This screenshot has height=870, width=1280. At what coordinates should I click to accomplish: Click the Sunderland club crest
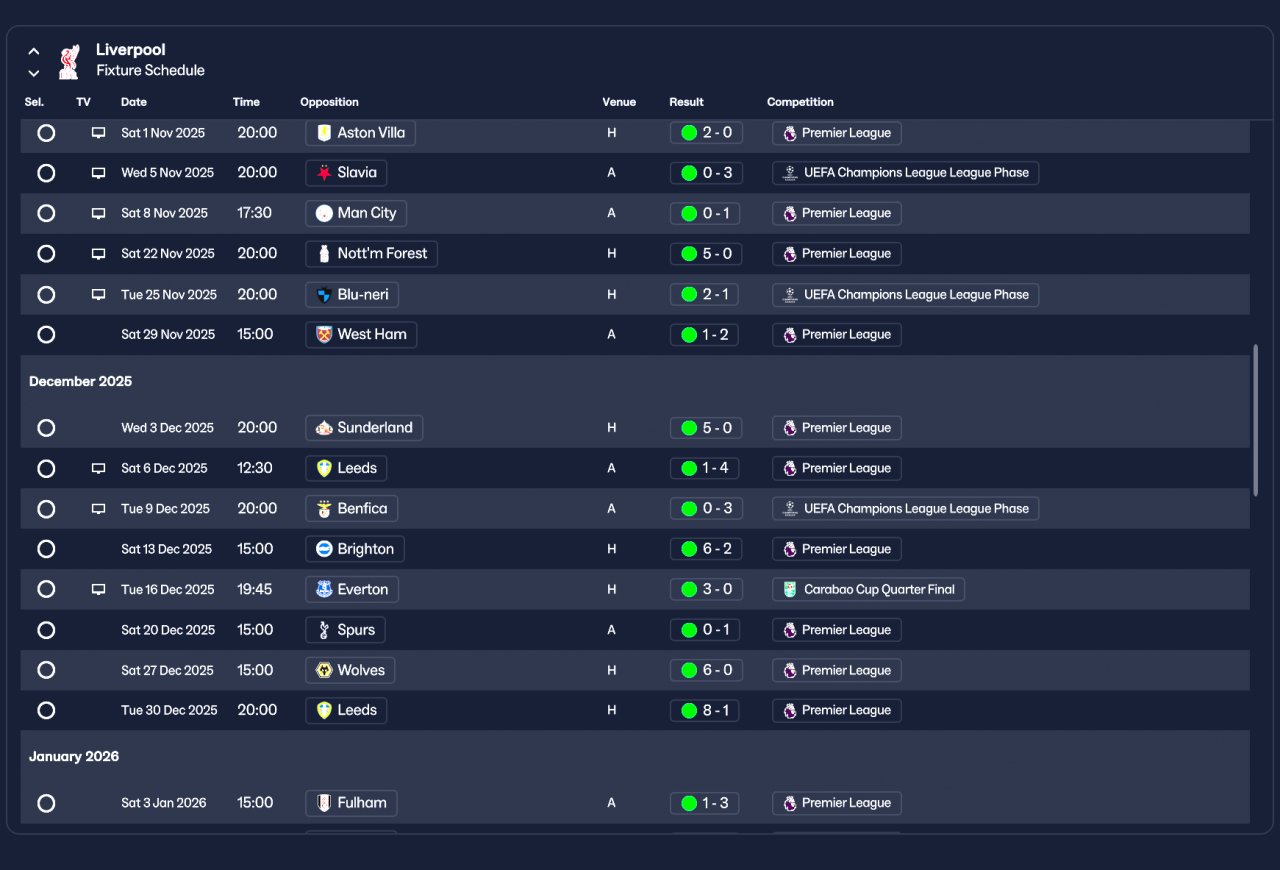coord(324,428)
